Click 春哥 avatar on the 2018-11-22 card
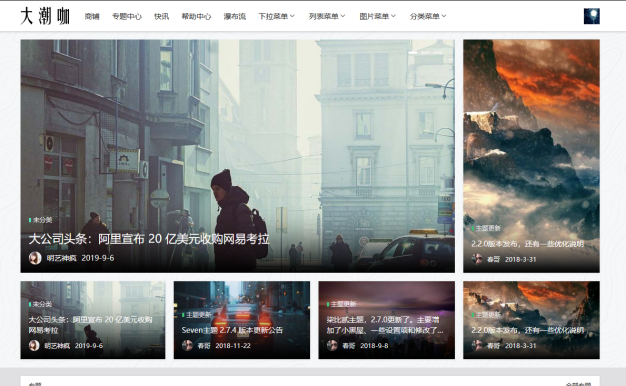Viewport: 626px width, 386px height. pyautogui.click(x=187, y=345)
